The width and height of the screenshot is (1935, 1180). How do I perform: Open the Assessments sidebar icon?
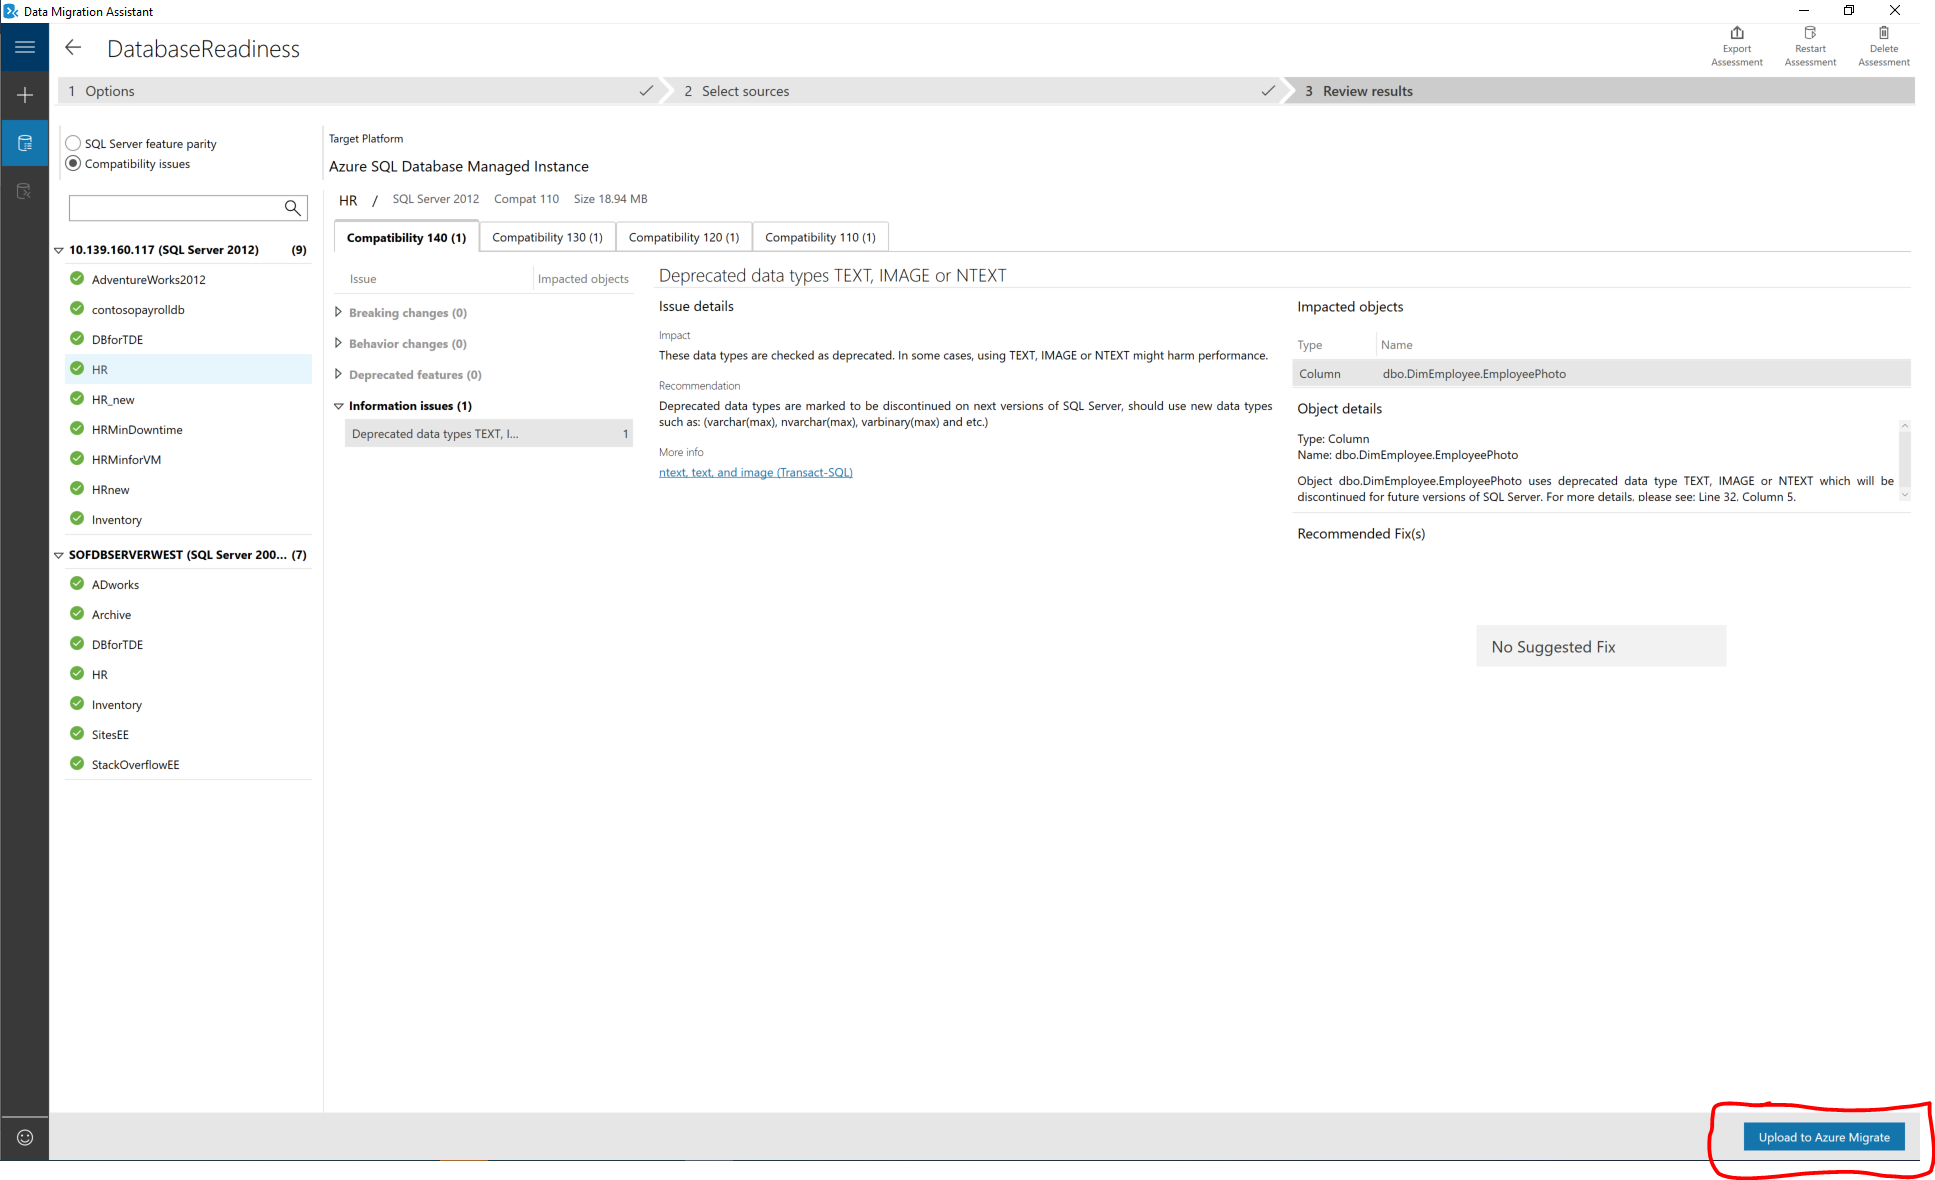25,143
